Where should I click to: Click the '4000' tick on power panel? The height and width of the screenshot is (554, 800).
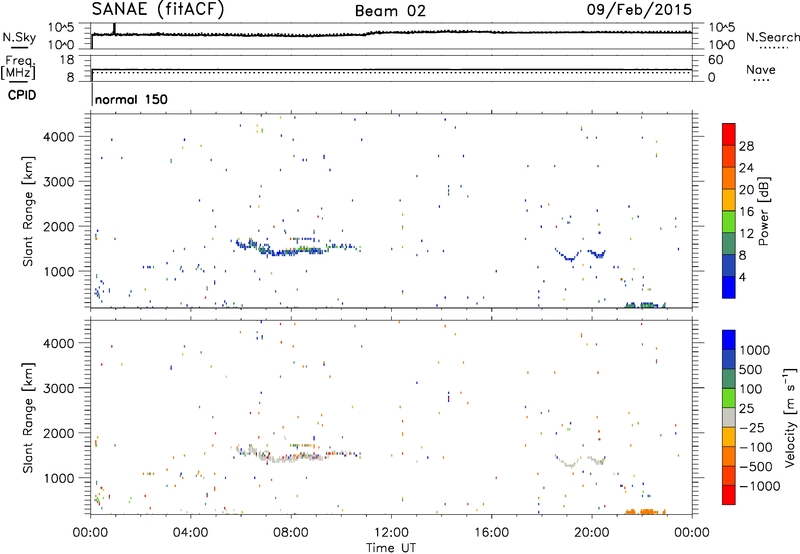point(59,137)
